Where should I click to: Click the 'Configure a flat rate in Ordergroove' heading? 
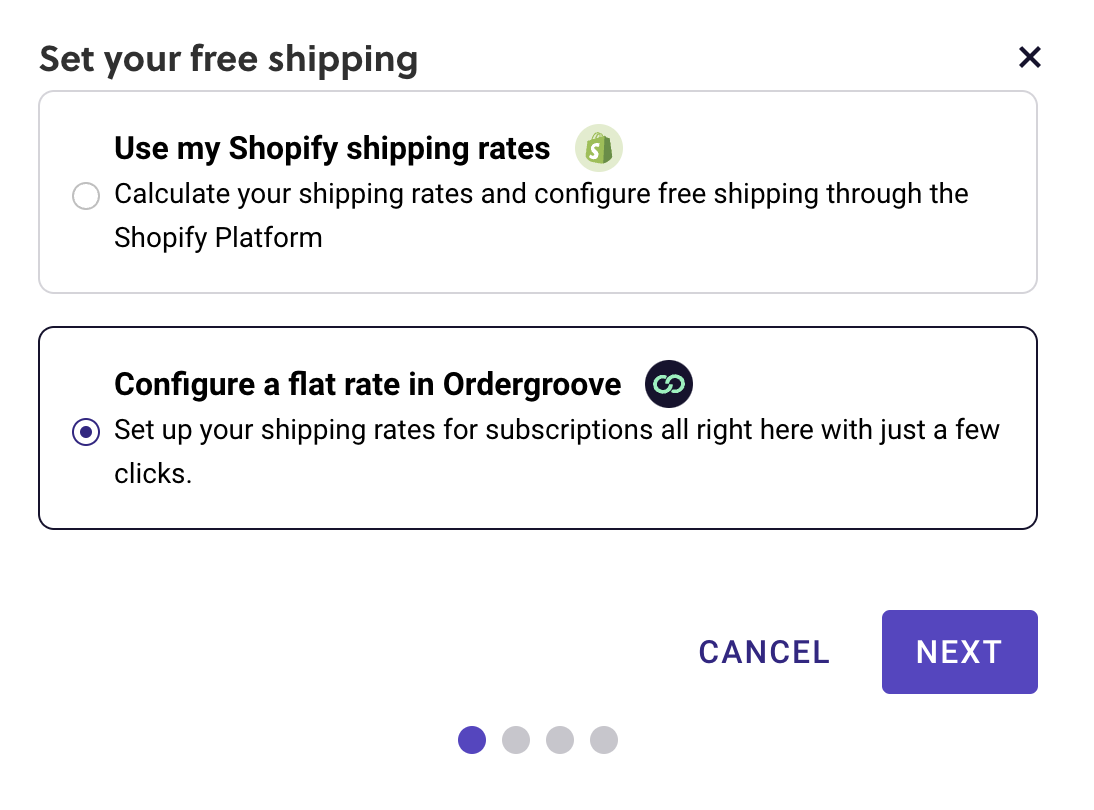point(367,385)
